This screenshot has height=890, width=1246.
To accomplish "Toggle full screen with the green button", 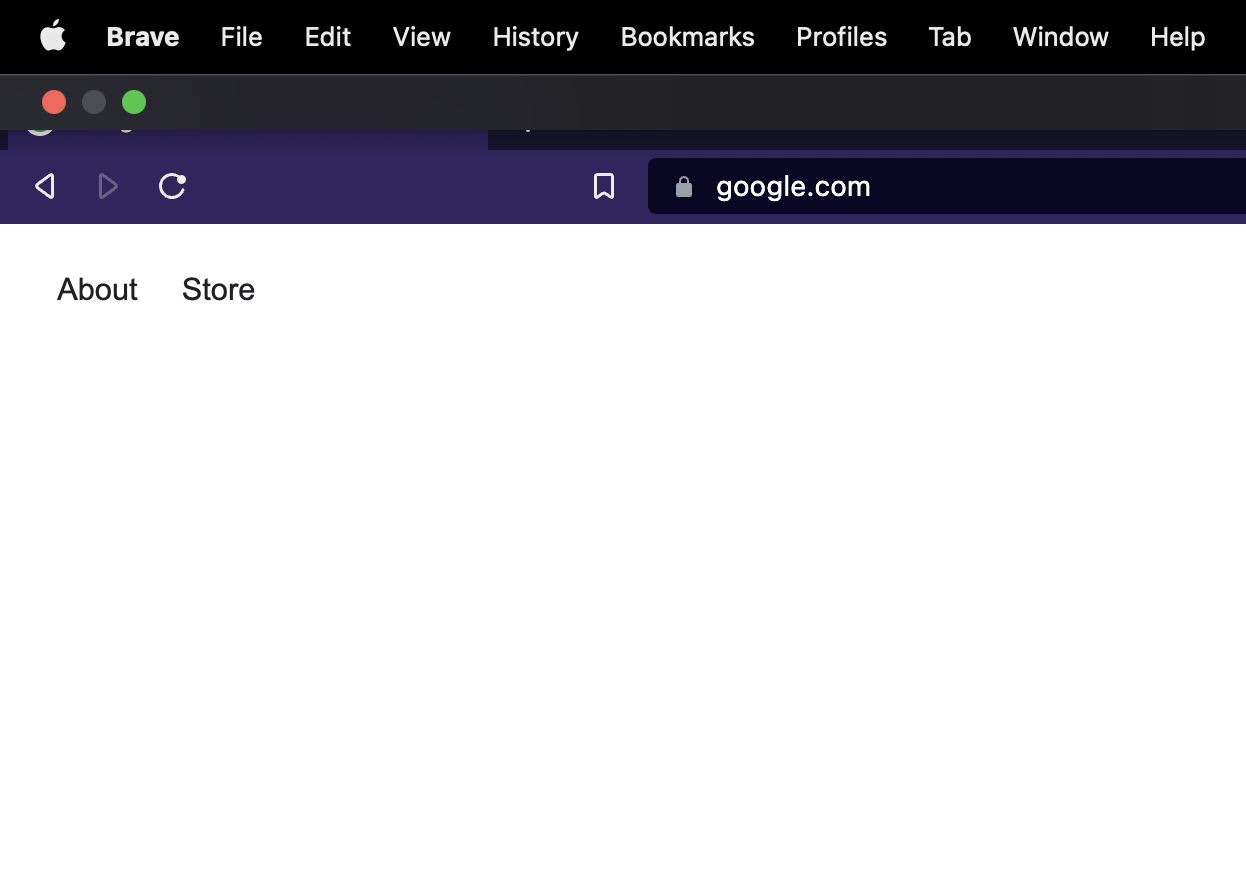I will click(x=134, y=102).
